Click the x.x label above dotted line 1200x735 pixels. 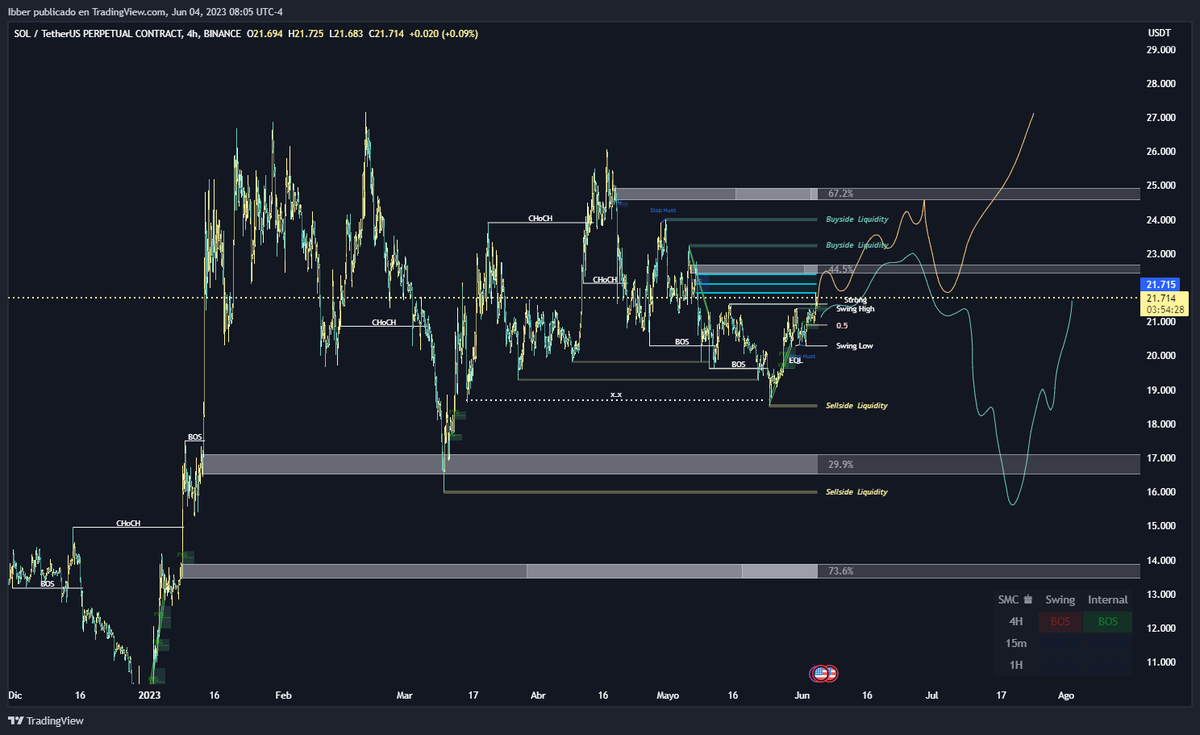[616, 395]
